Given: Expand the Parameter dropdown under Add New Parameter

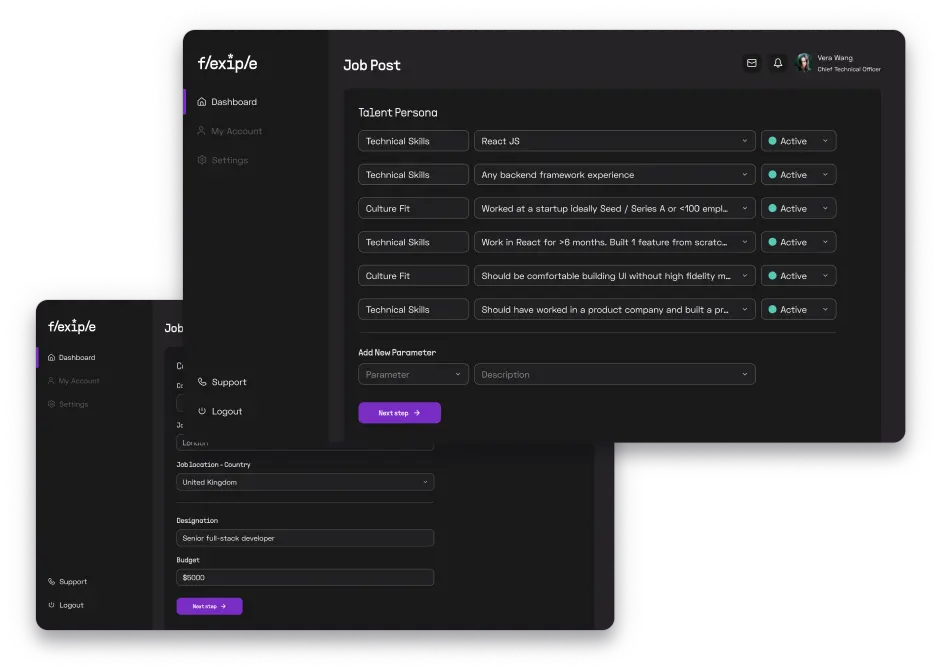Looking at the screenshot, I should [x=413, y=375].
